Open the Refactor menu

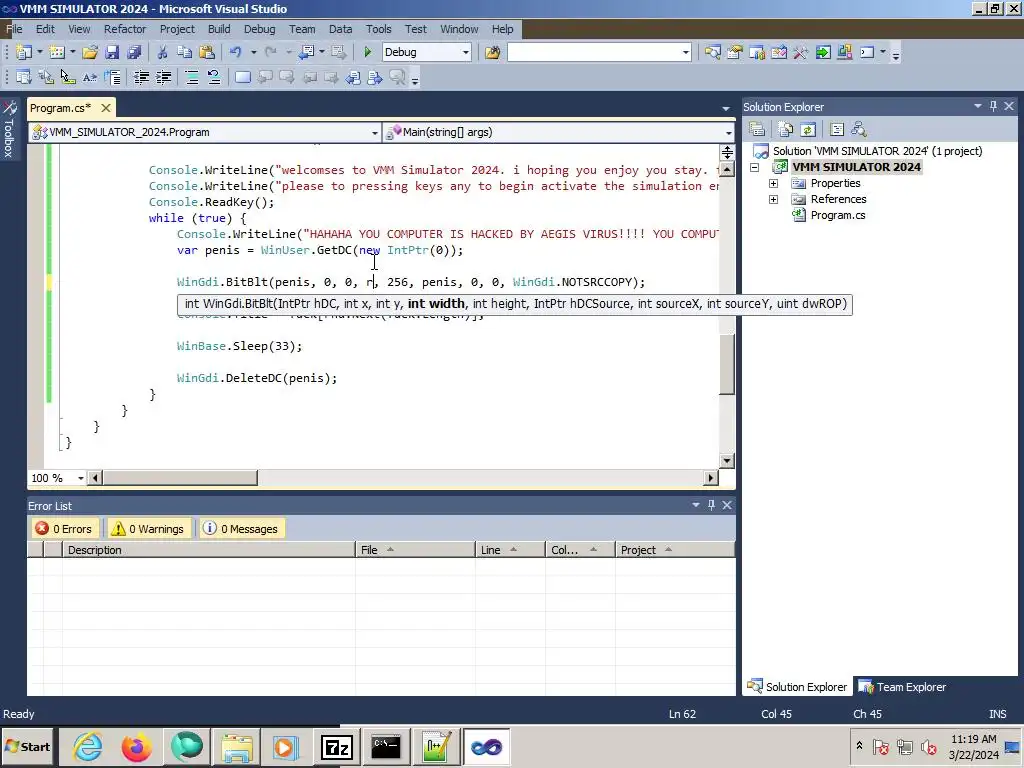(x=125, y=29)
